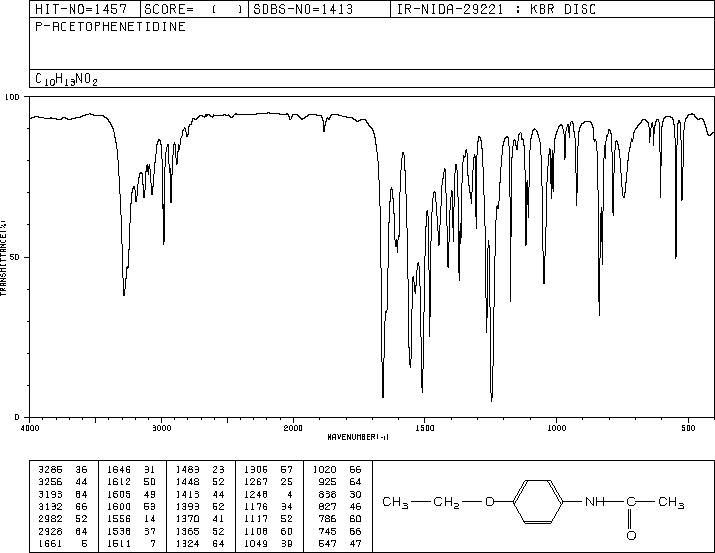Click the 838 peak table entry
This screenshot has height=553, width=715.
click(x=338, y=494)
